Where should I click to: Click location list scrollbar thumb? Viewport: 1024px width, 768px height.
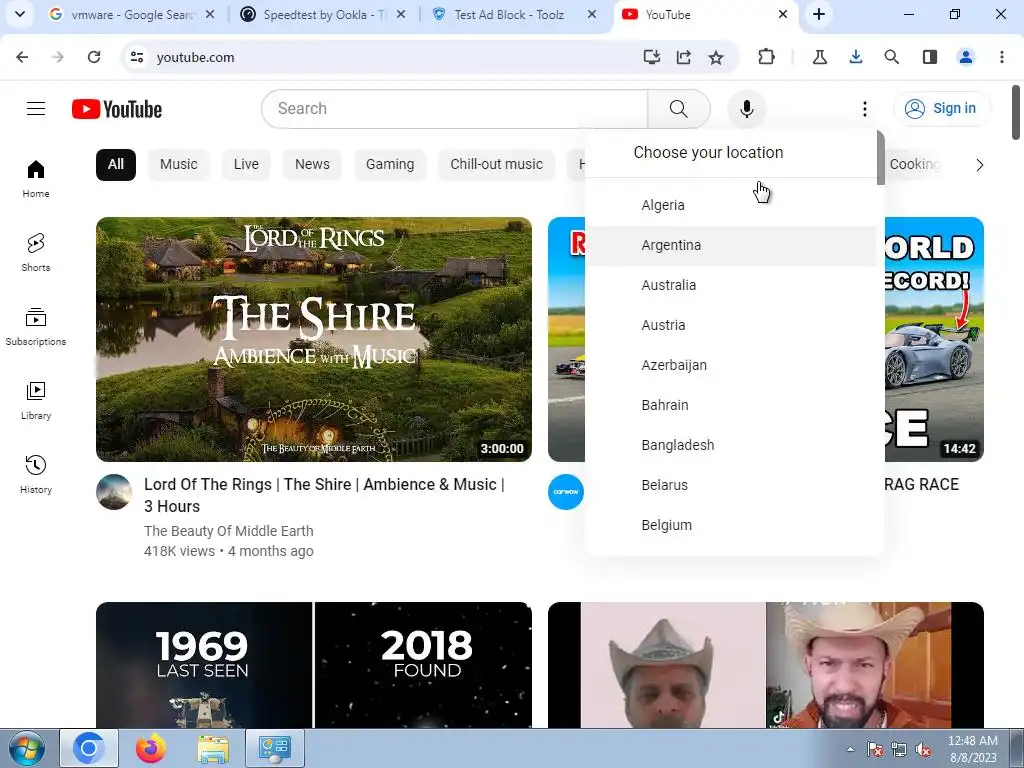coord(880,158)
